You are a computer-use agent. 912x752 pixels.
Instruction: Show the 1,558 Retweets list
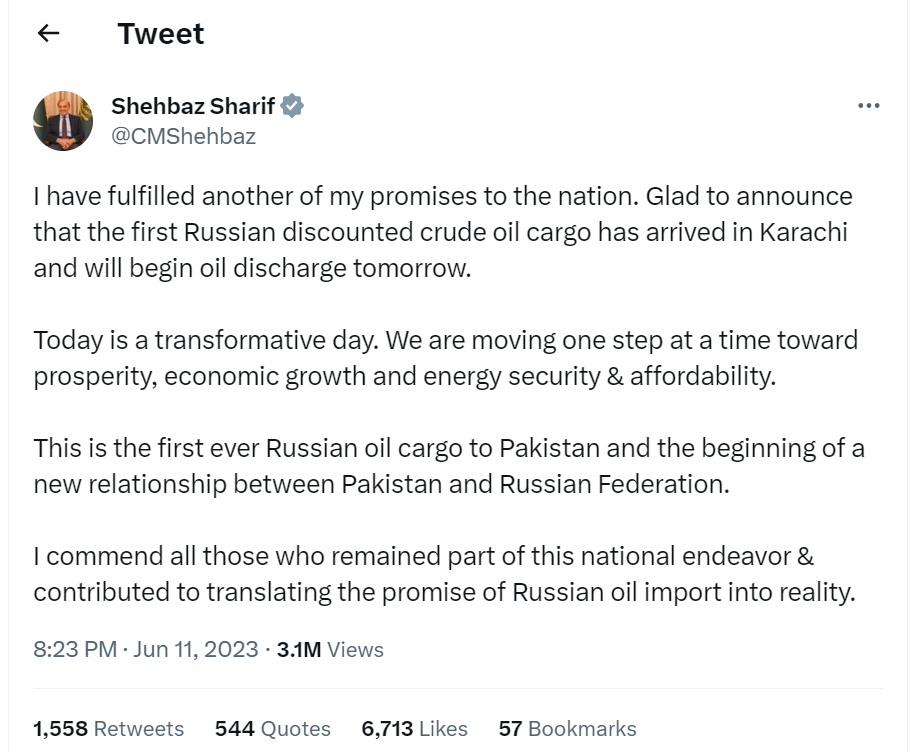(109, 729)
